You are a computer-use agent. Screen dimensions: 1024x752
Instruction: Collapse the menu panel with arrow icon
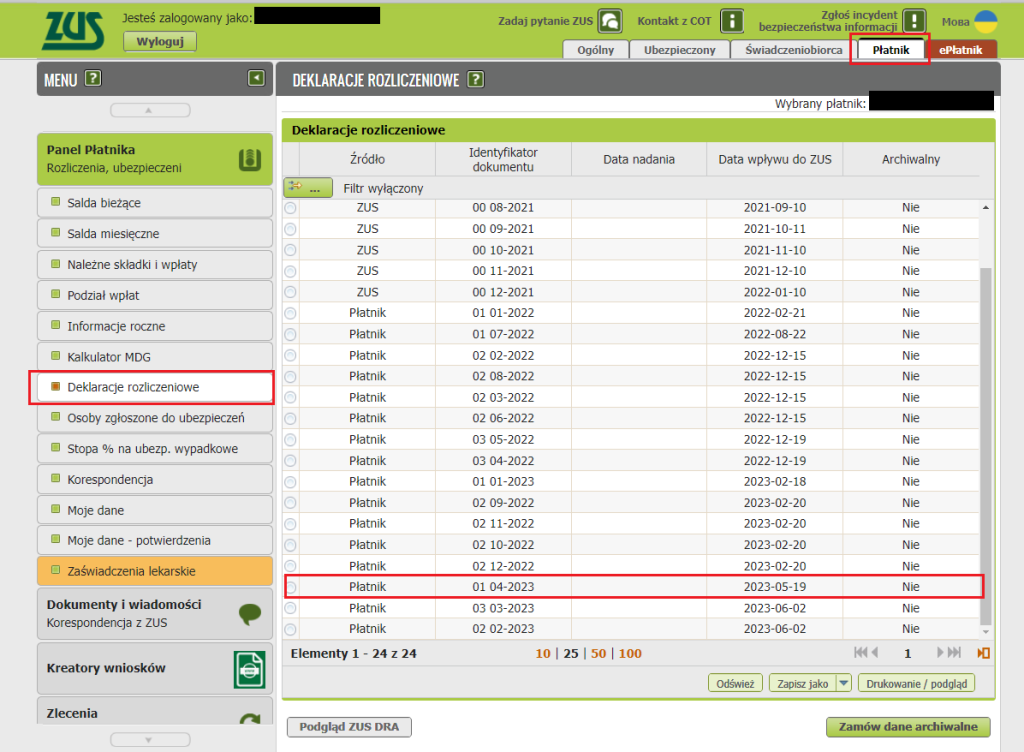[256, 78]
